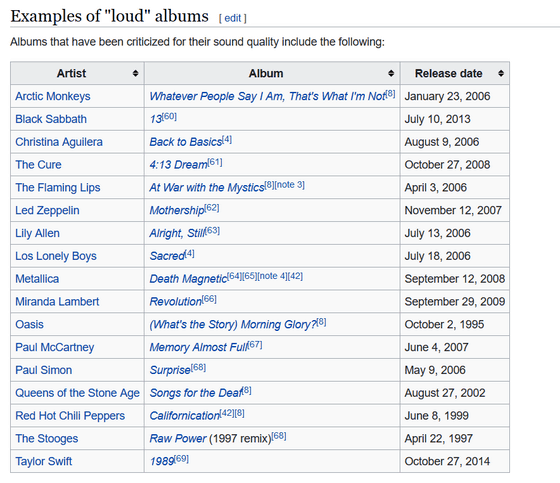Follow citation 60 next to 13
The image size is (560, 483).
(x=169, y=116)
